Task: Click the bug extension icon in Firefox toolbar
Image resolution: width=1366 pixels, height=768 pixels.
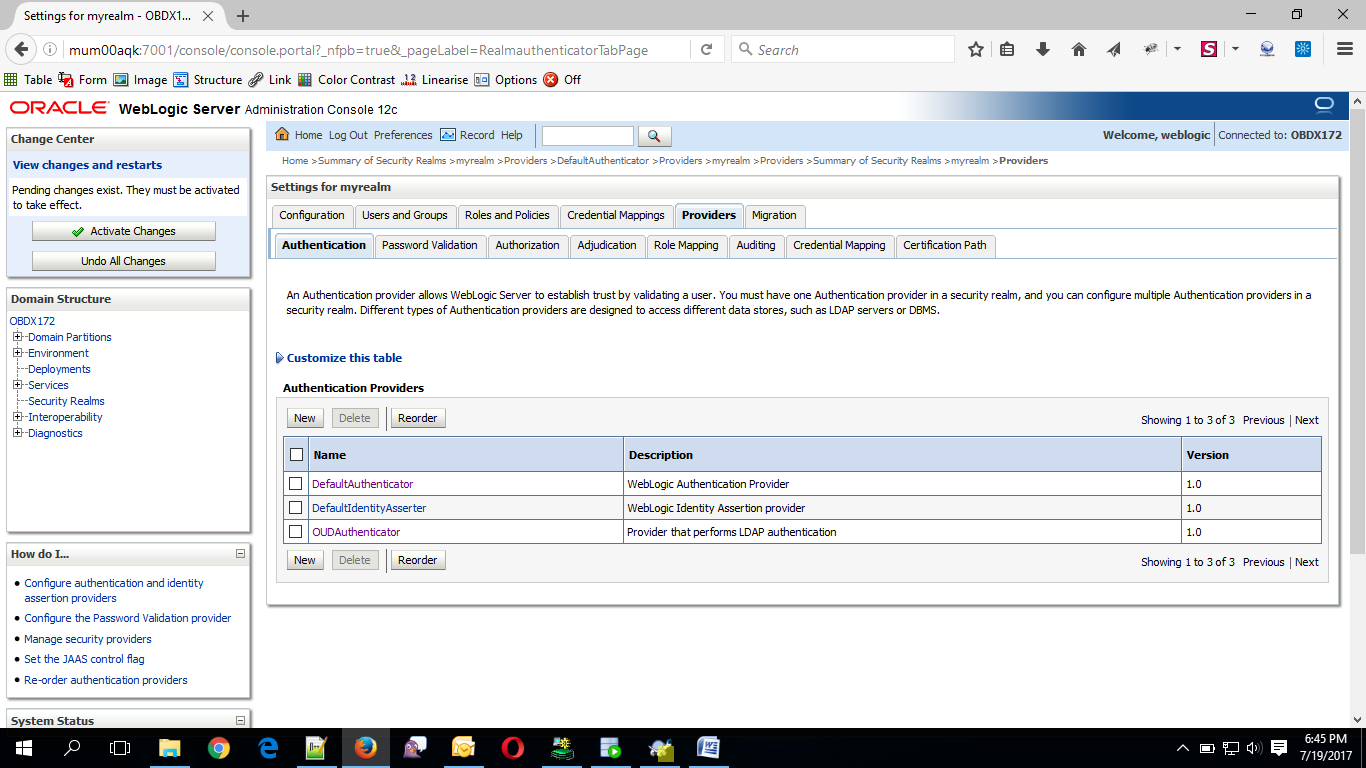Action: [x=1151, y=49]
